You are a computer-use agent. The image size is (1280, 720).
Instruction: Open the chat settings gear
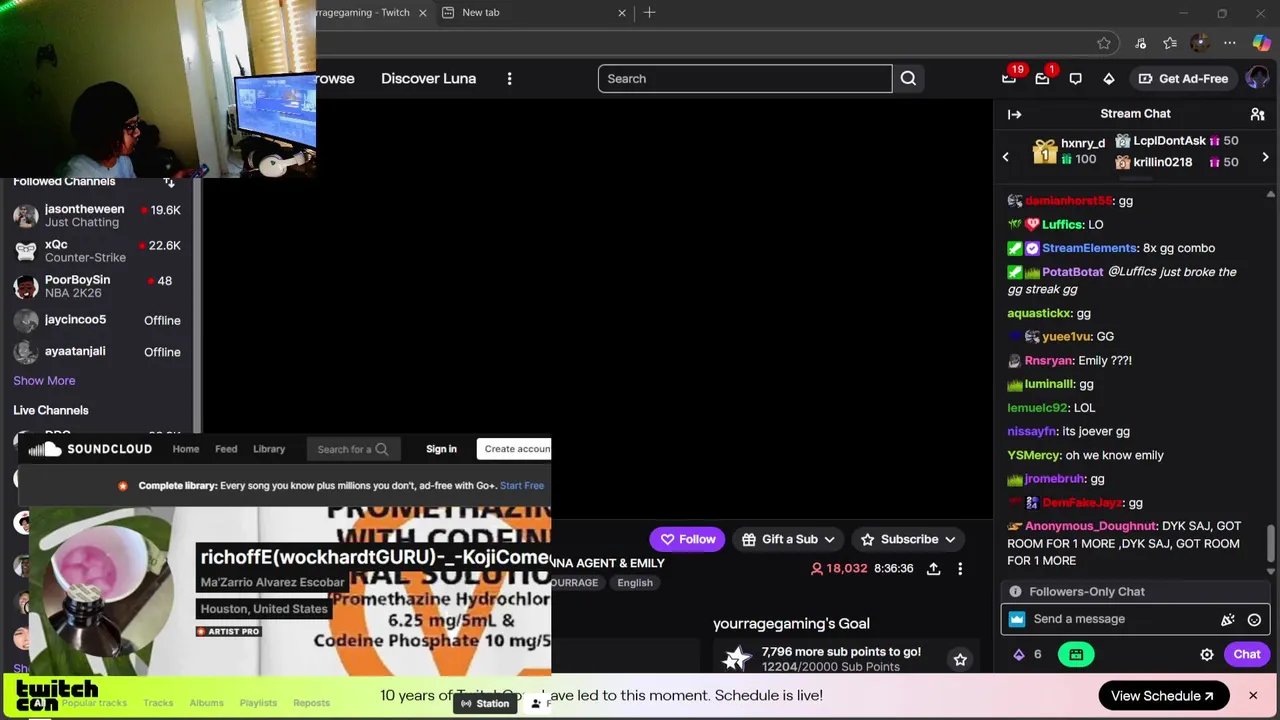click(1207, 655)
